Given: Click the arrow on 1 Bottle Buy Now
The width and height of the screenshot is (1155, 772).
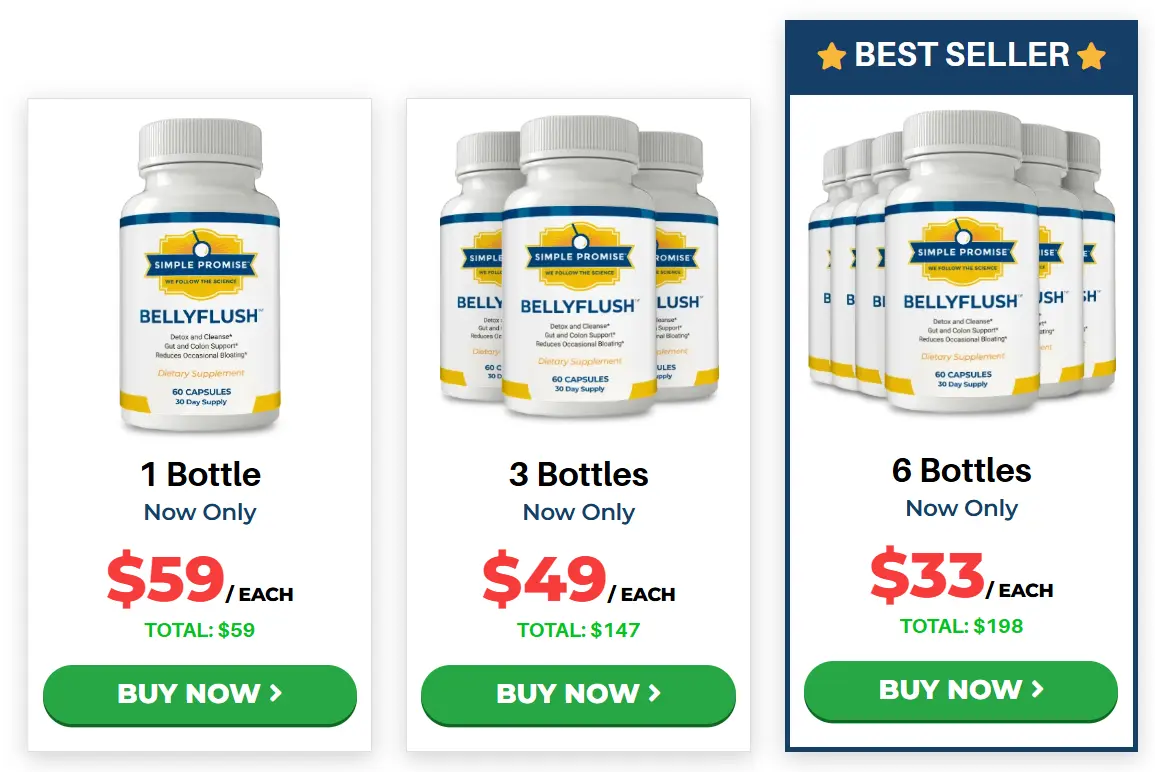Looking at the screenshot, I should click(x=275, y=693).
